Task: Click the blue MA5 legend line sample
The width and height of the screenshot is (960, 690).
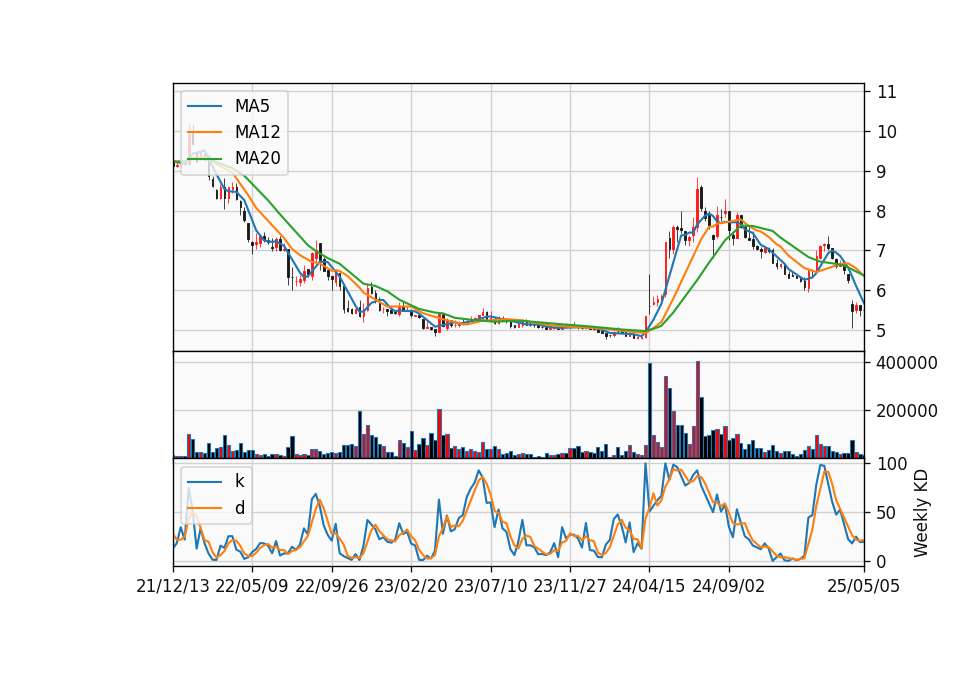Action: (204, 106)
